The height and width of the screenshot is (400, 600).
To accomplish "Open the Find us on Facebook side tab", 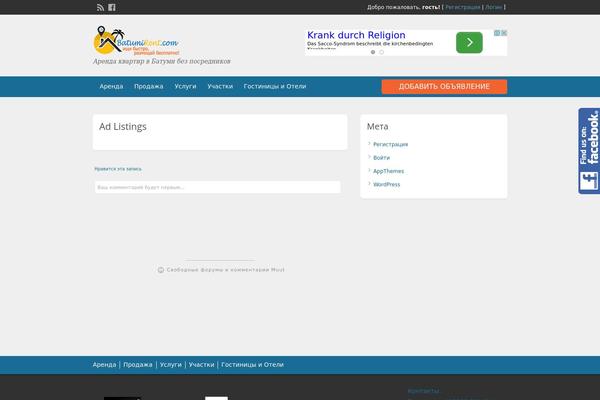I will [x=589, y=151].
